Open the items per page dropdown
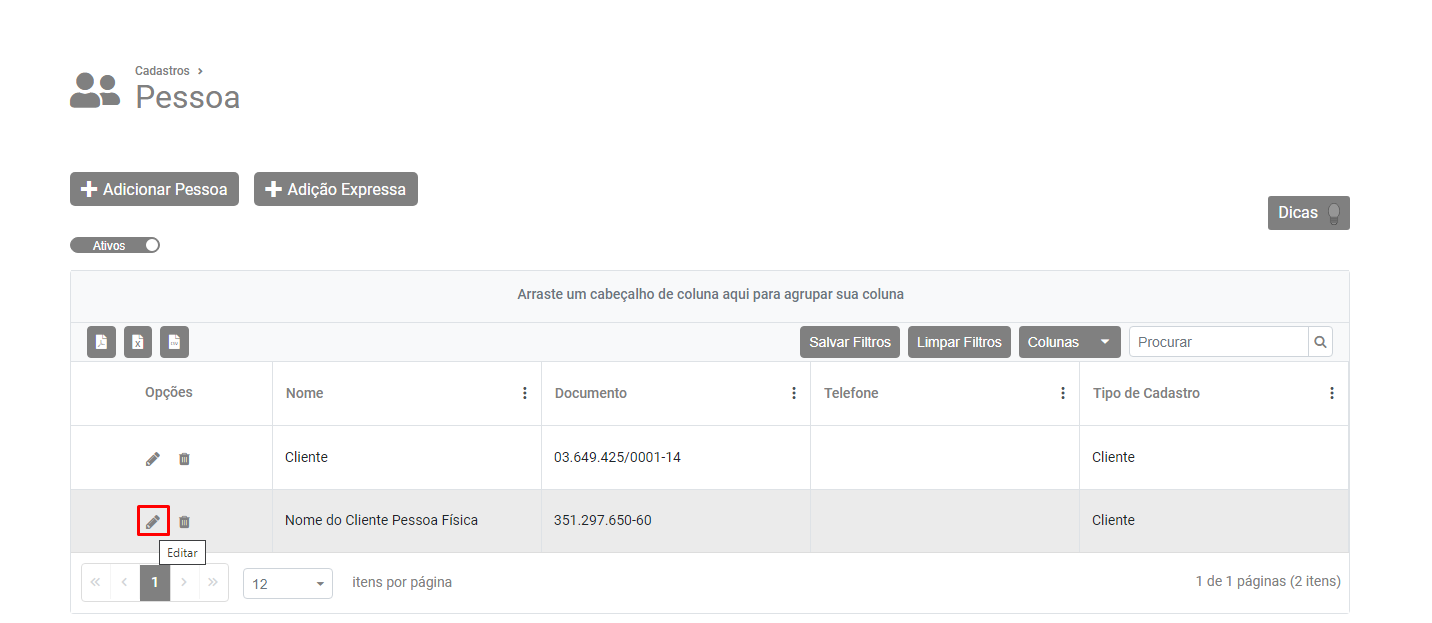 tap(288, 583)
